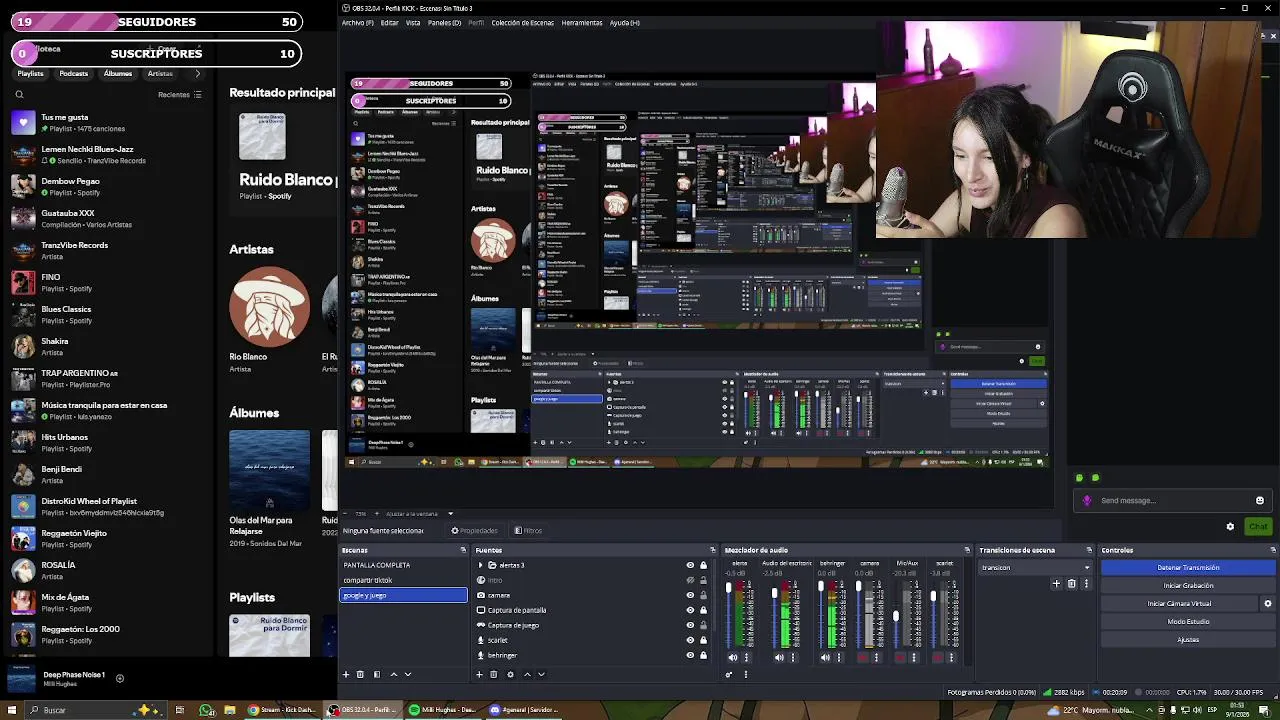Remove the source with the Fuentes trash icon
Image resolution: width=1280 pixels, height=720 pixels.
click(x=493, y=674)
